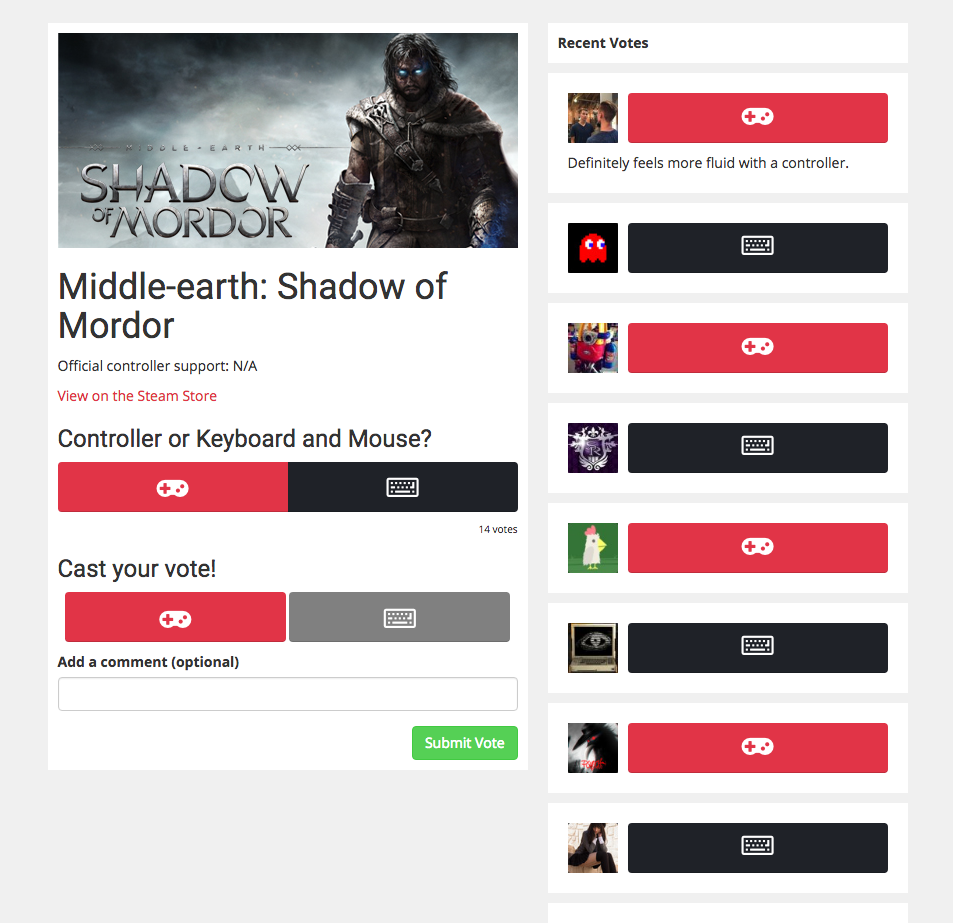Select the keyboard icon under Cast your vote

(399, 617)
